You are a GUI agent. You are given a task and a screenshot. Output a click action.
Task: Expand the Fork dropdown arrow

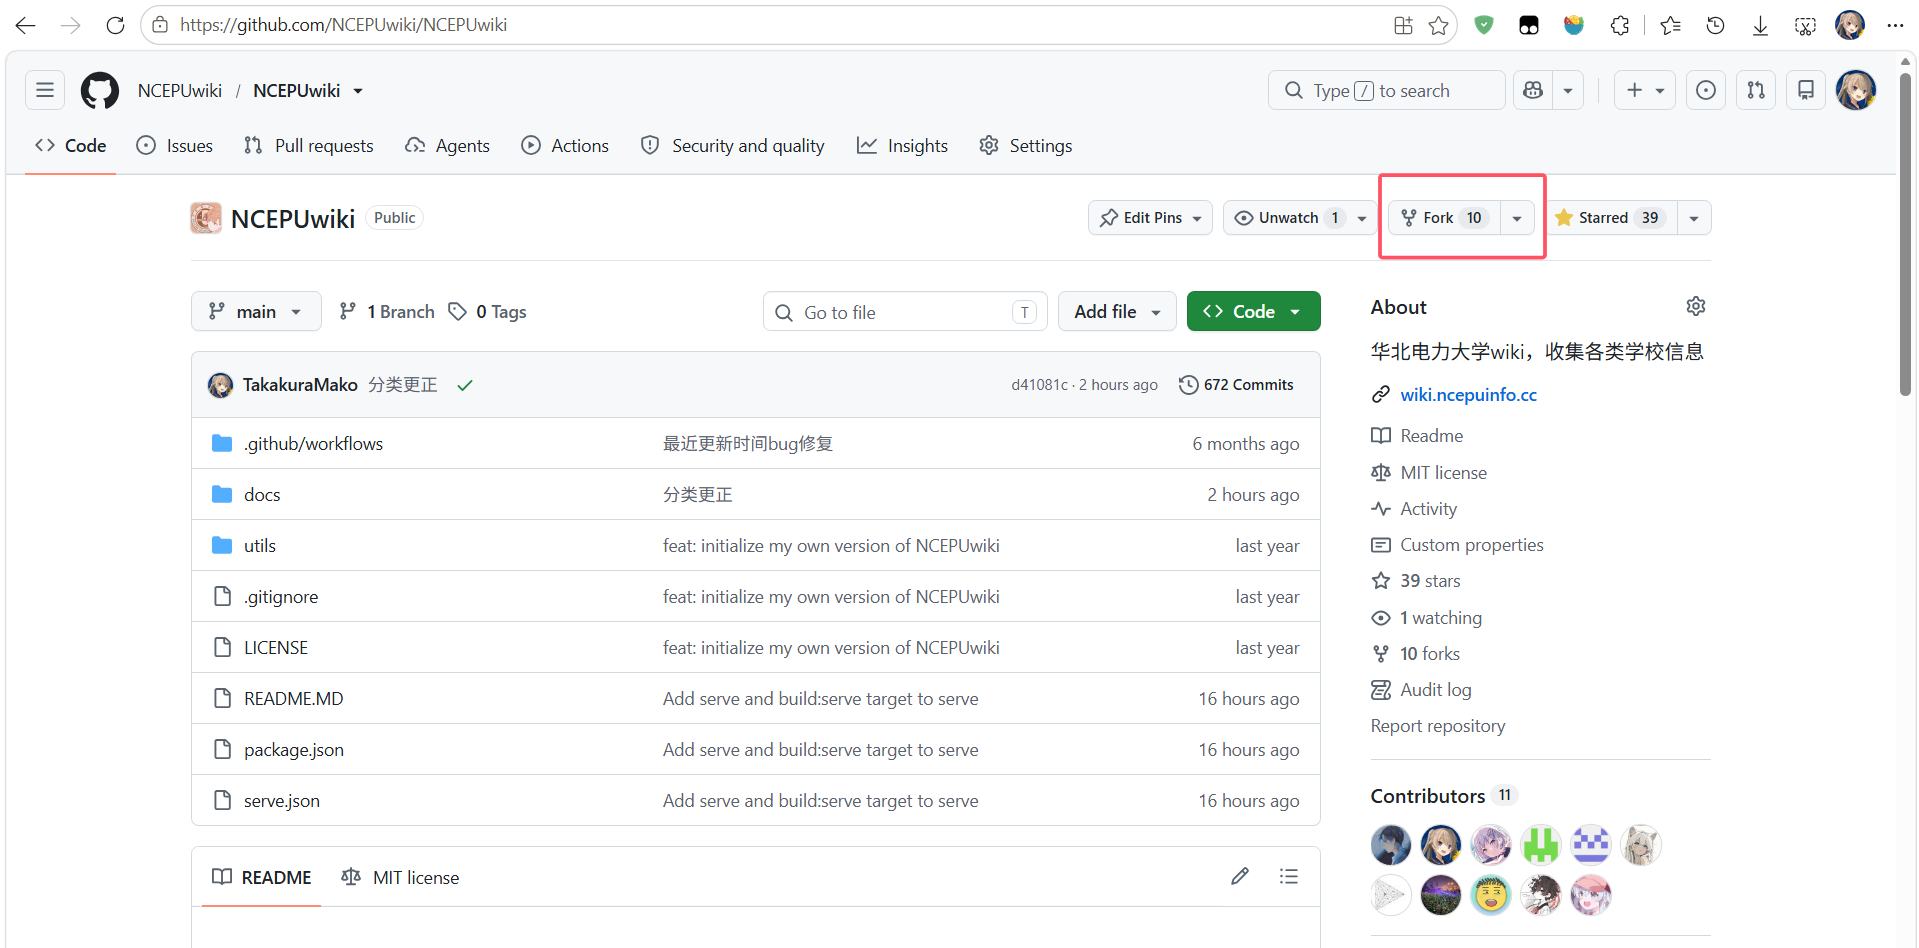coord(1517,218)
